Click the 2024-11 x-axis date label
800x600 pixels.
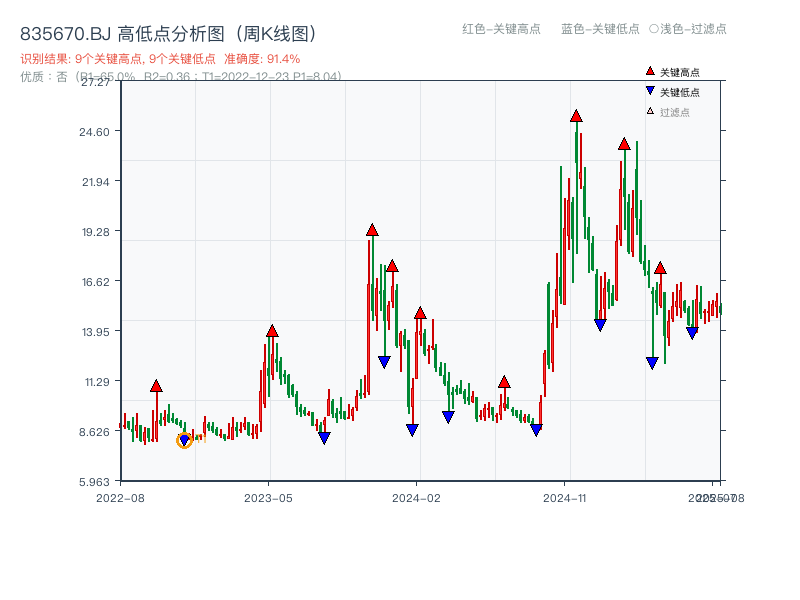(x=565, y=496)
